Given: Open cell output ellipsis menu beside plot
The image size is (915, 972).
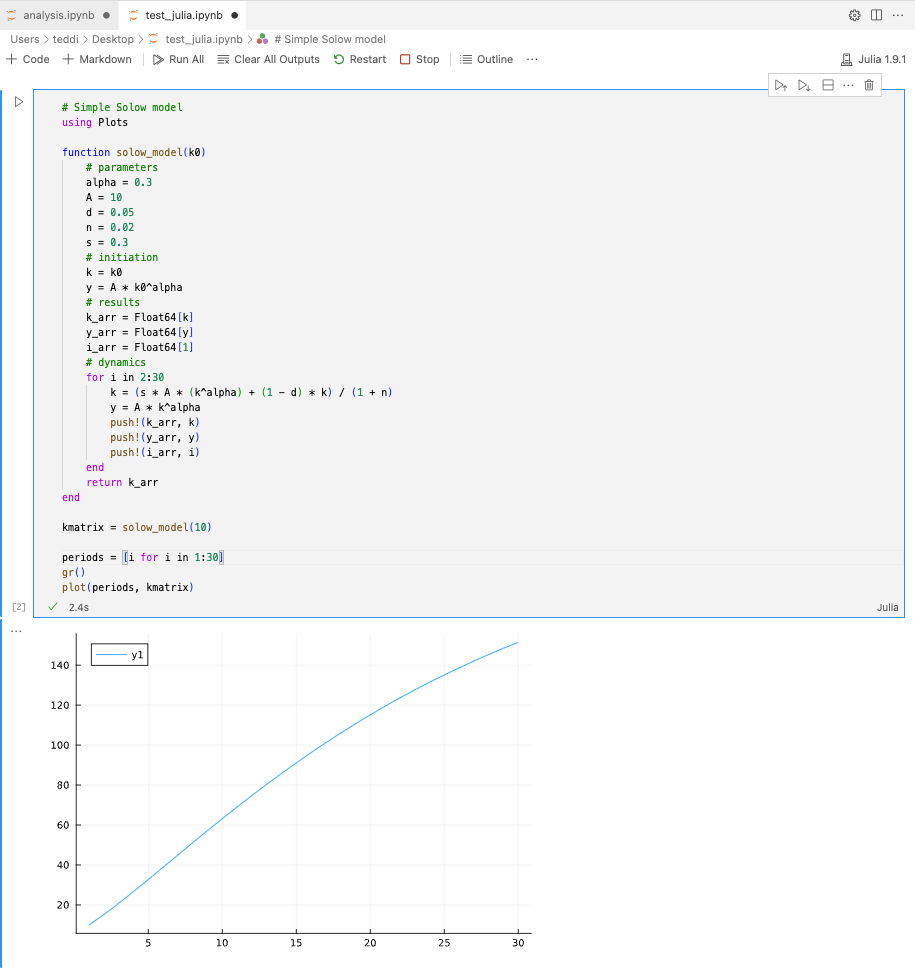Looking at the screenshot, I should (x=16, y=631).
